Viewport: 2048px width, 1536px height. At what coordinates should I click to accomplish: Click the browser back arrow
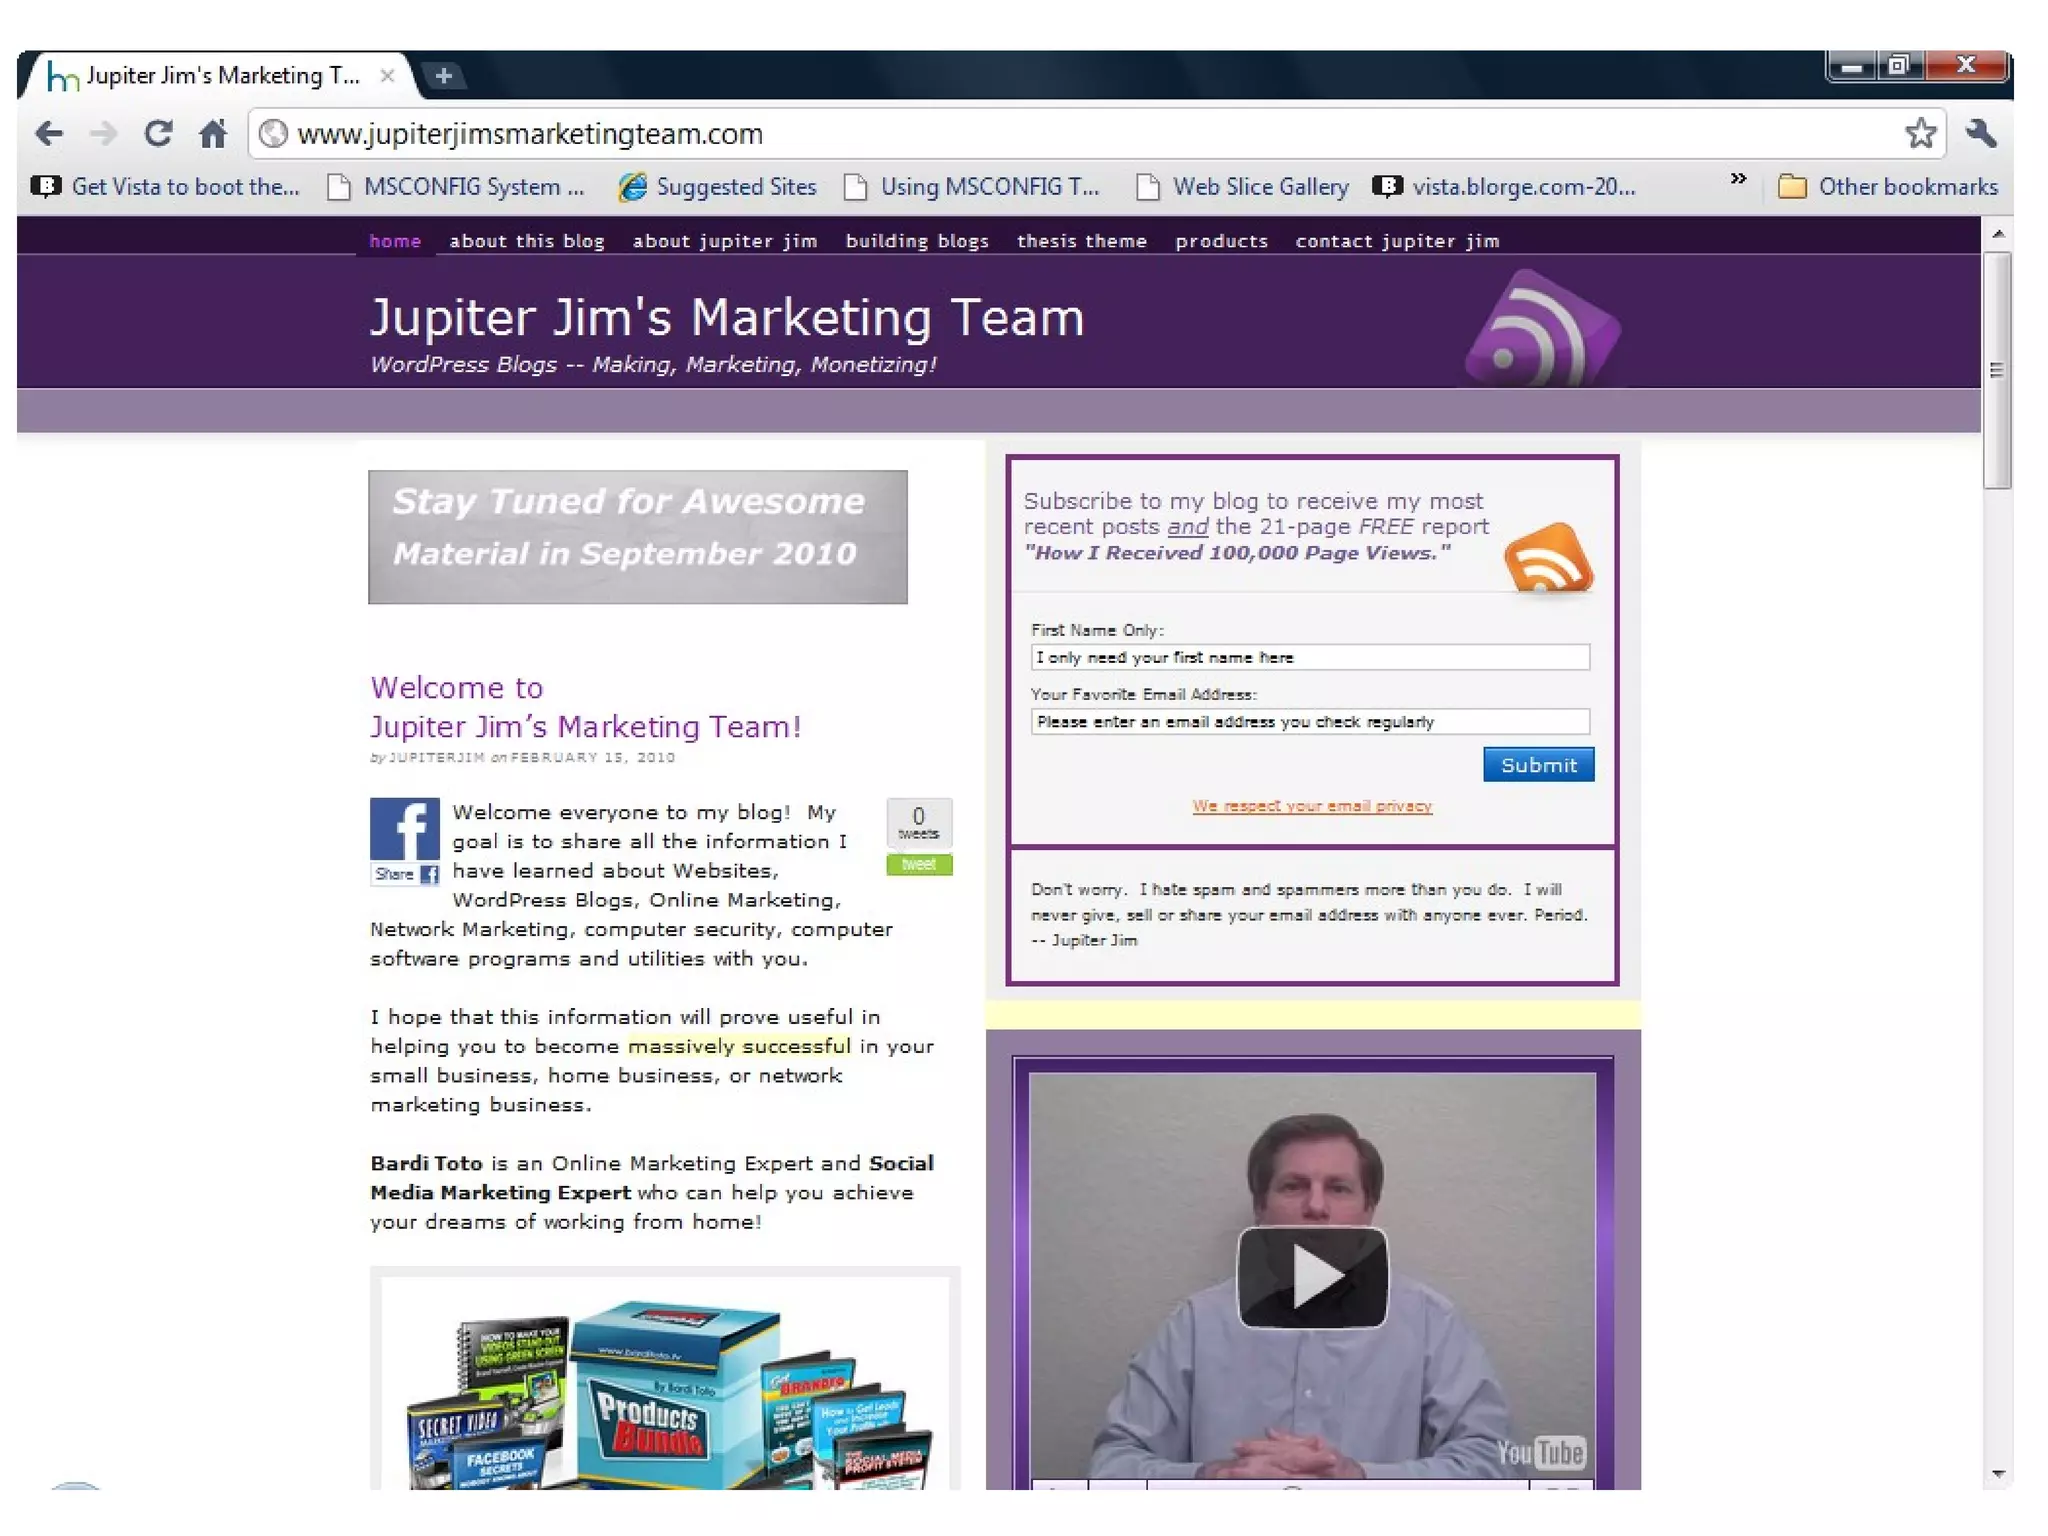click(x=48, y=133)
